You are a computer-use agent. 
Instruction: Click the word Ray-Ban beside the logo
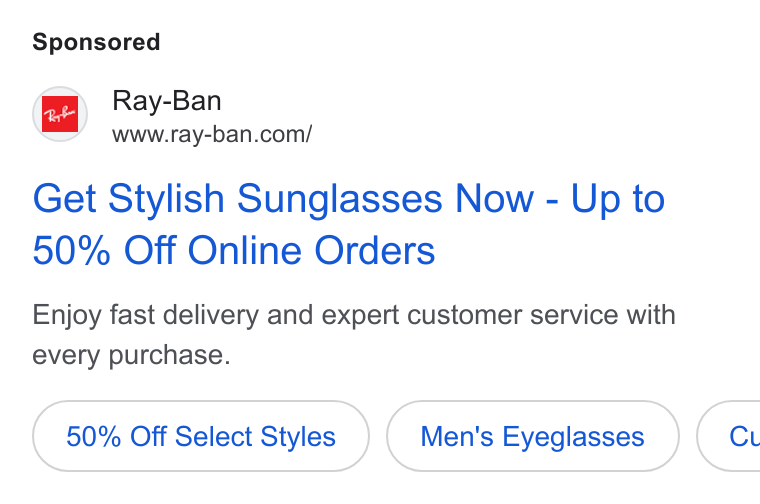click(167, 101)
